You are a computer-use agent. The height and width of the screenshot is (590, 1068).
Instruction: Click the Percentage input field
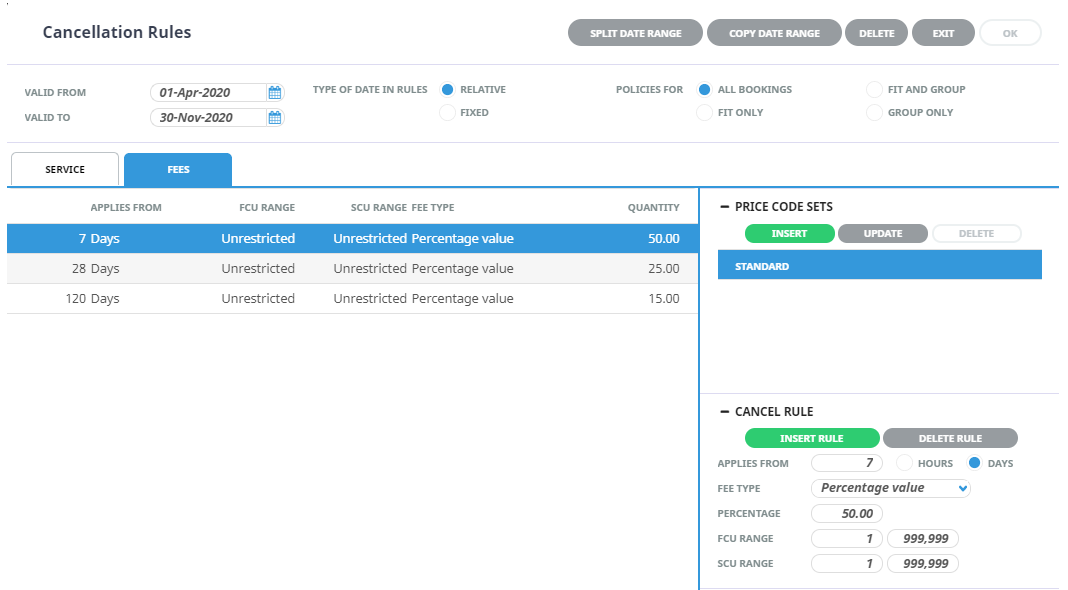[x=846, y=514]
